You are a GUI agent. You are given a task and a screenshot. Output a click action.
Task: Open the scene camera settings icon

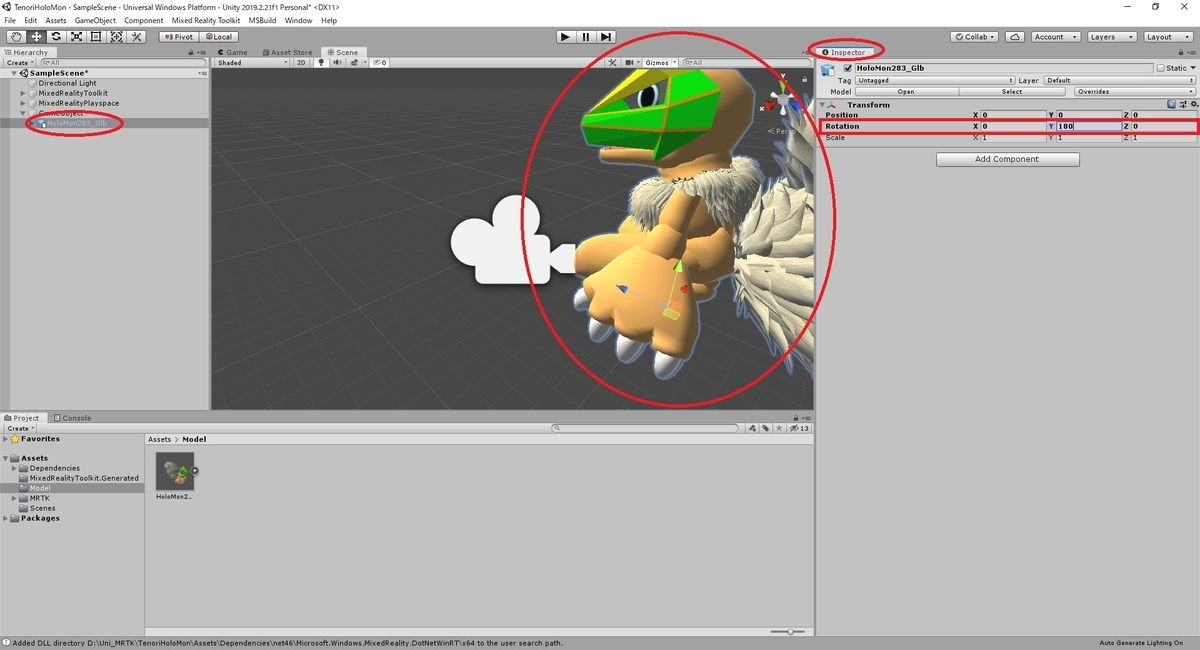click(630, 62)
